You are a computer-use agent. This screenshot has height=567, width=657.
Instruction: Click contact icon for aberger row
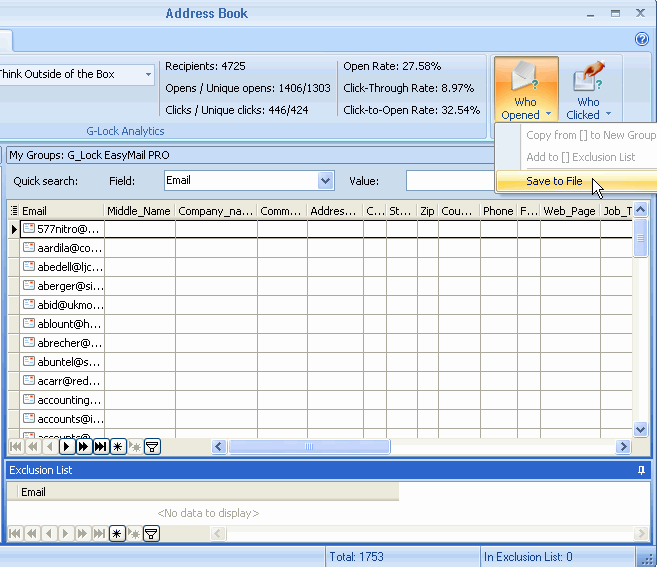28,285
